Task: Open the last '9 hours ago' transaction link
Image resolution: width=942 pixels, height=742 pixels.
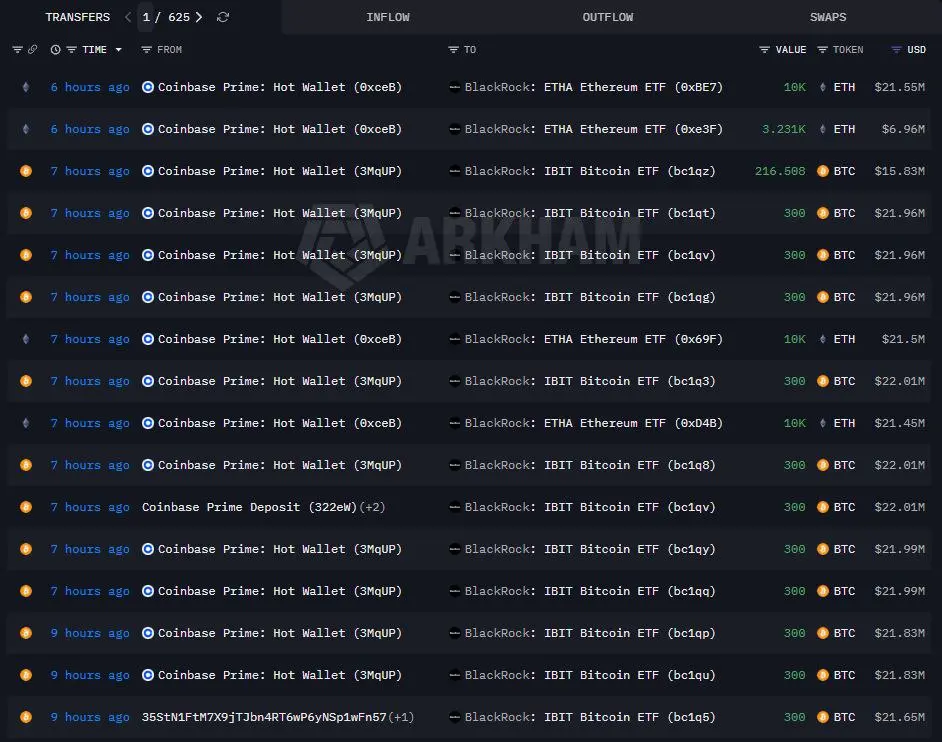Action: tap(90, 717)
